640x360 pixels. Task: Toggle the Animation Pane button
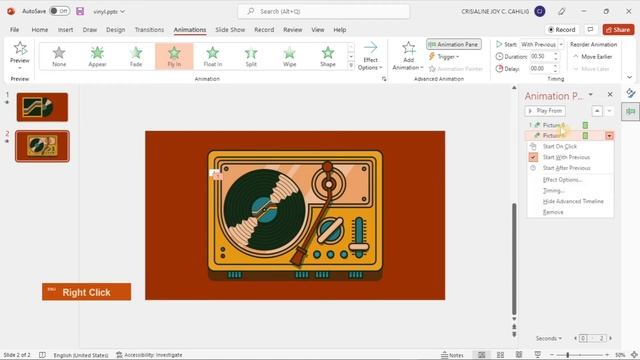point(453,44)
